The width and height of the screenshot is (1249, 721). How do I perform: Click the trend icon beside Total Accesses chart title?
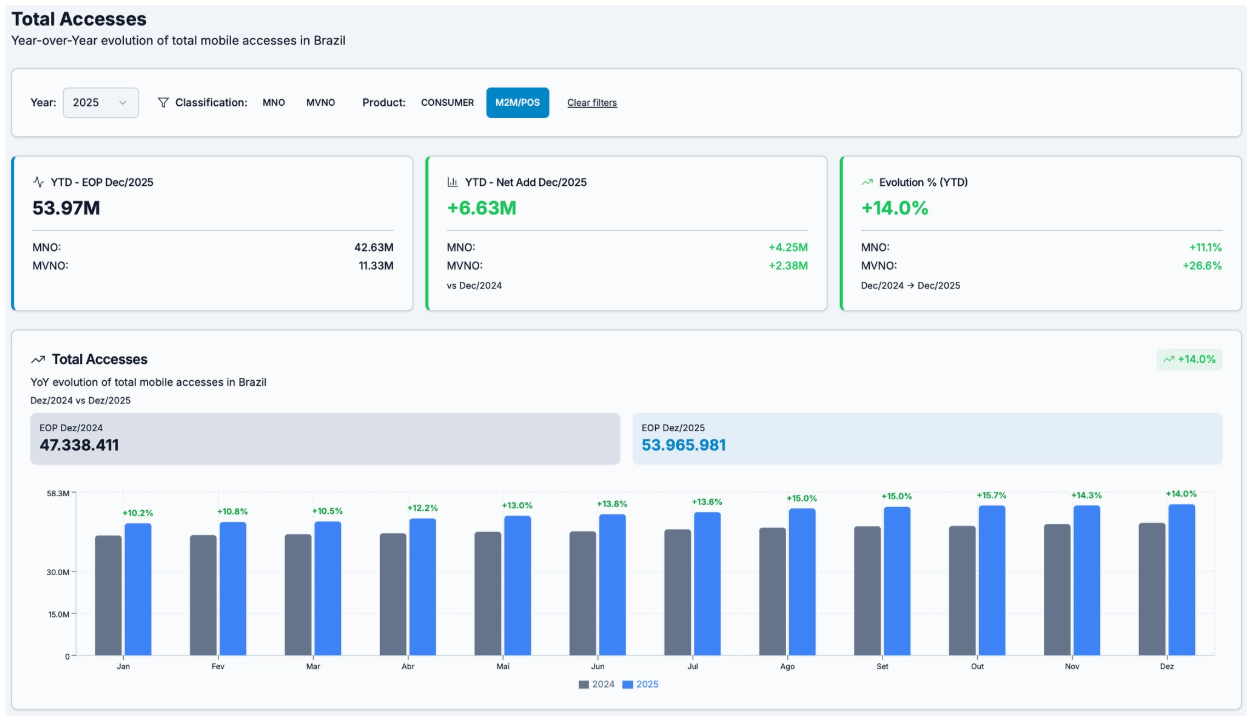(x=38, y=359)
